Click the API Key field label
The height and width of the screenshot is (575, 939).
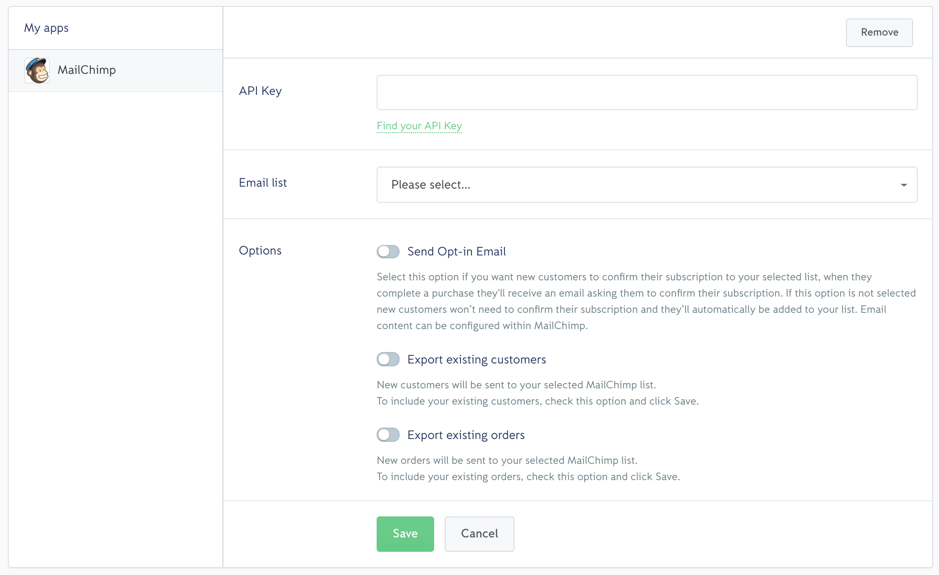[x=261, y=91]
